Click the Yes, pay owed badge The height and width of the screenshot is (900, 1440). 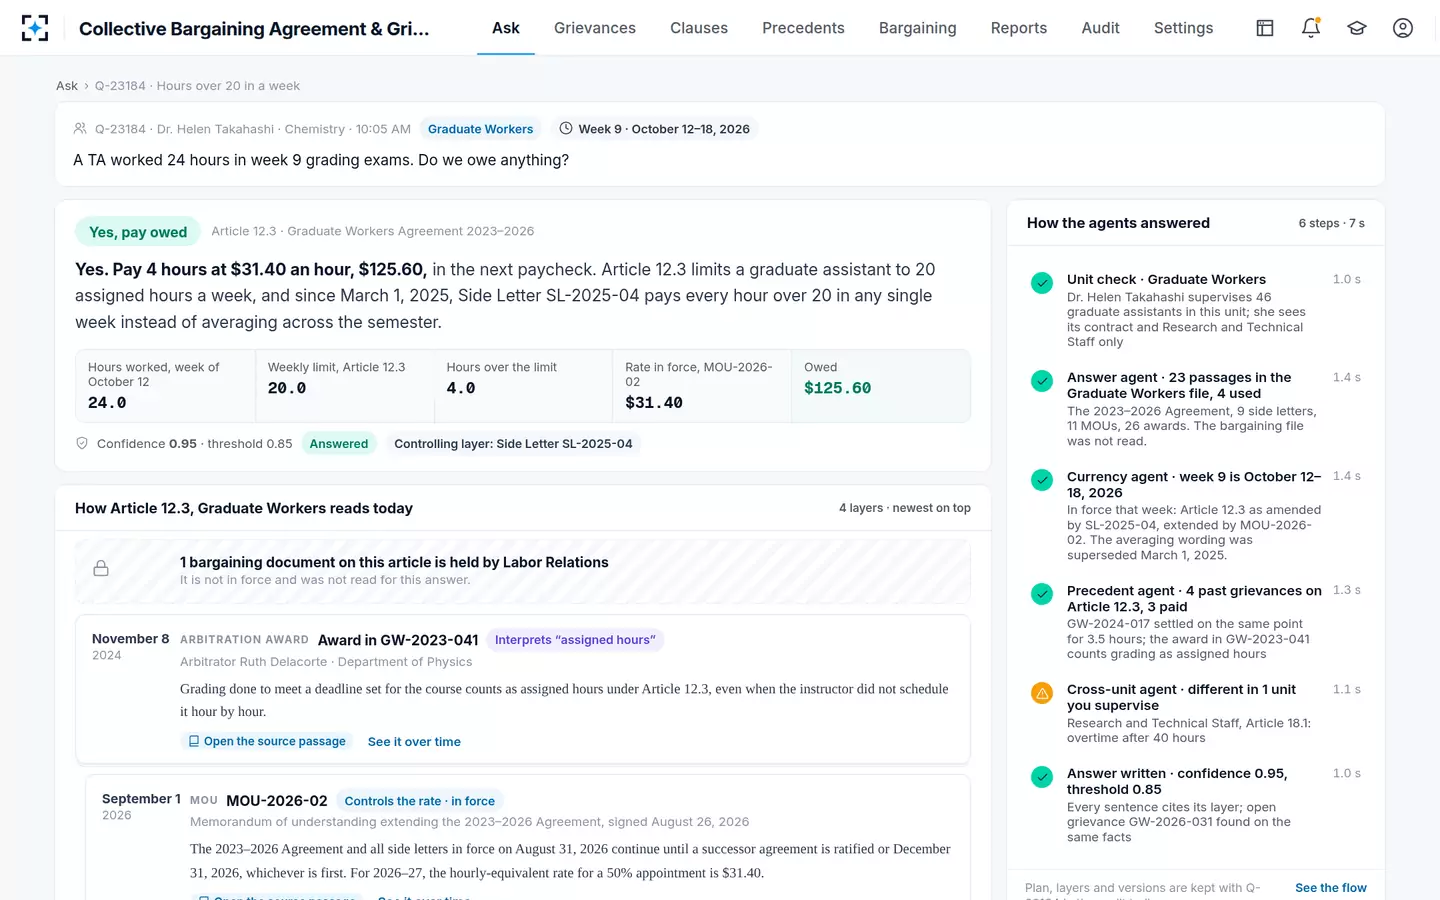(138, 232)
